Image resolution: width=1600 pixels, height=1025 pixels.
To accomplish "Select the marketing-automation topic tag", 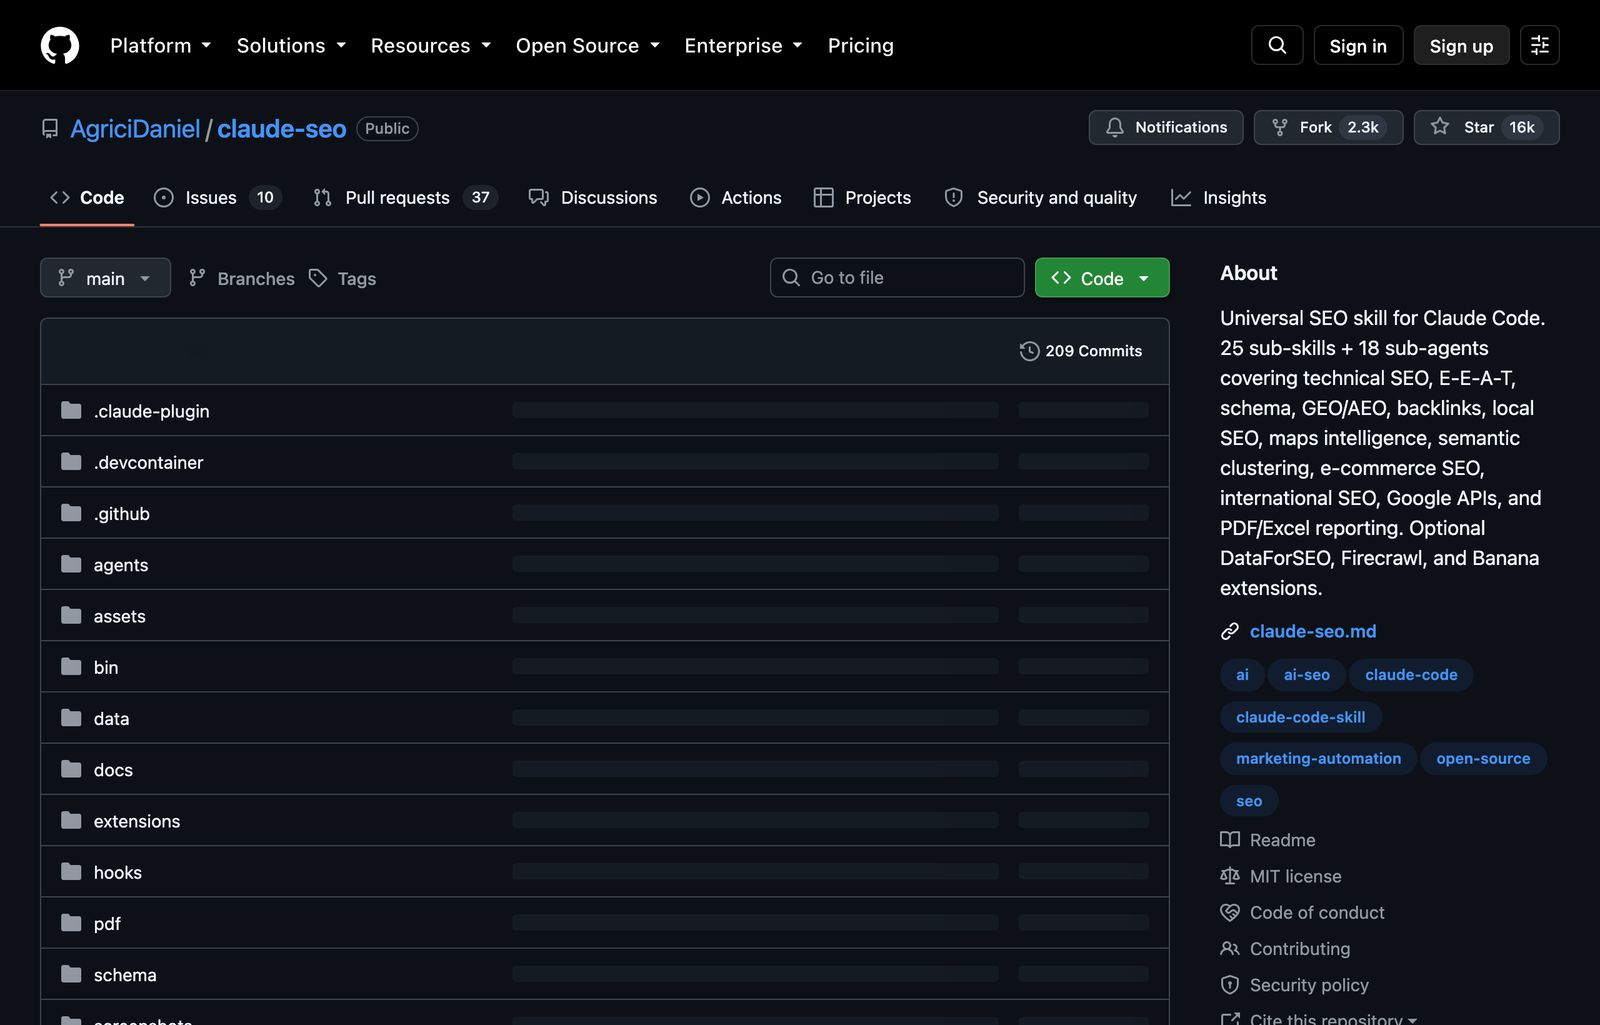I will [x=1319, y=759].
